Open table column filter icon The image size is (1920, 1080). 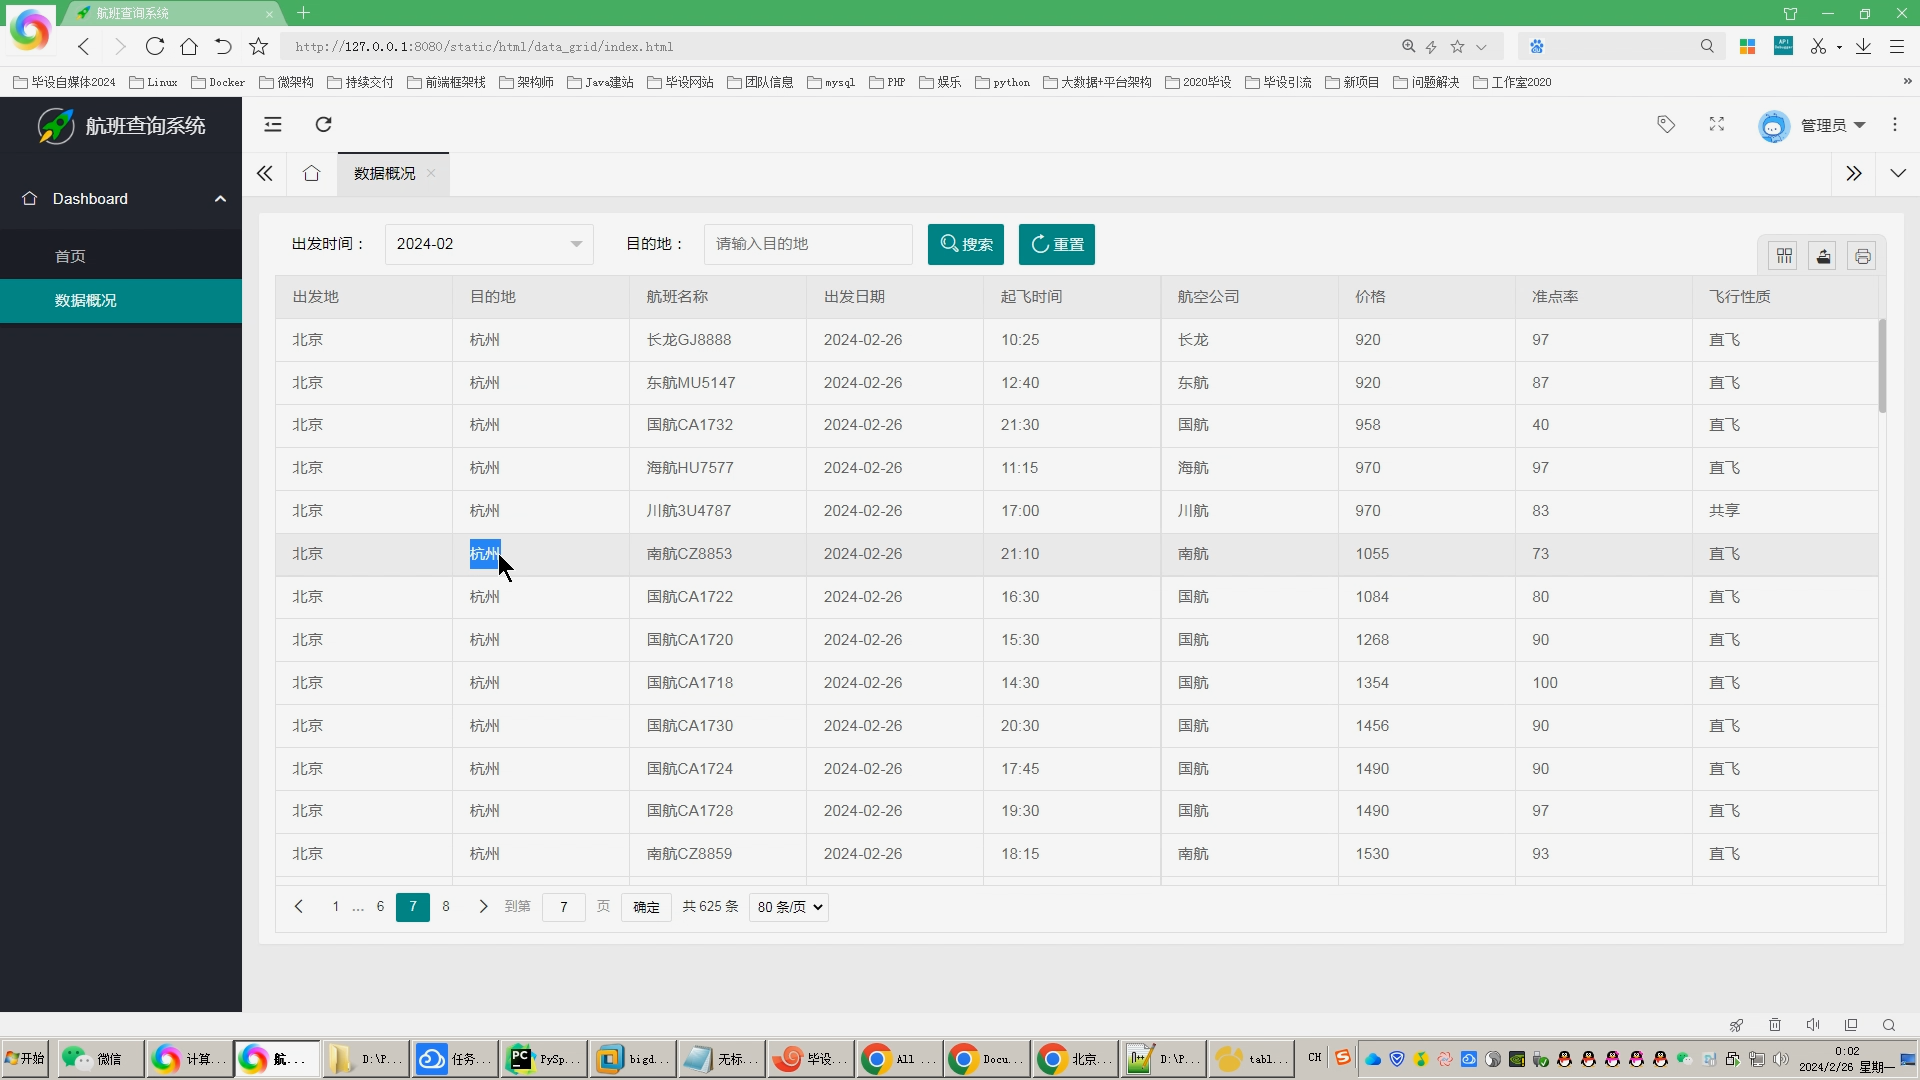coord(1784,256)
